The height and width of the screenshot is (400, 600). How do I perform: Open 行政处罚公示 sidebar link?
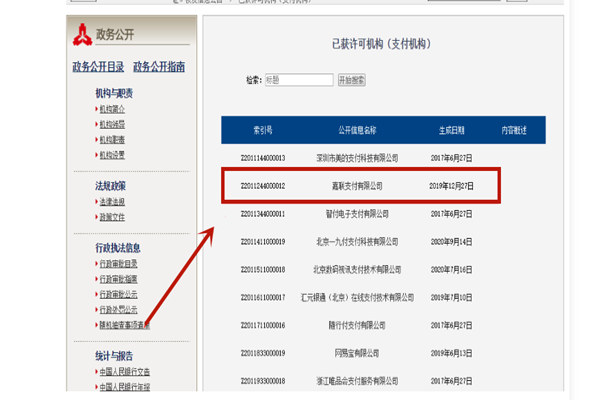(118, 310)
